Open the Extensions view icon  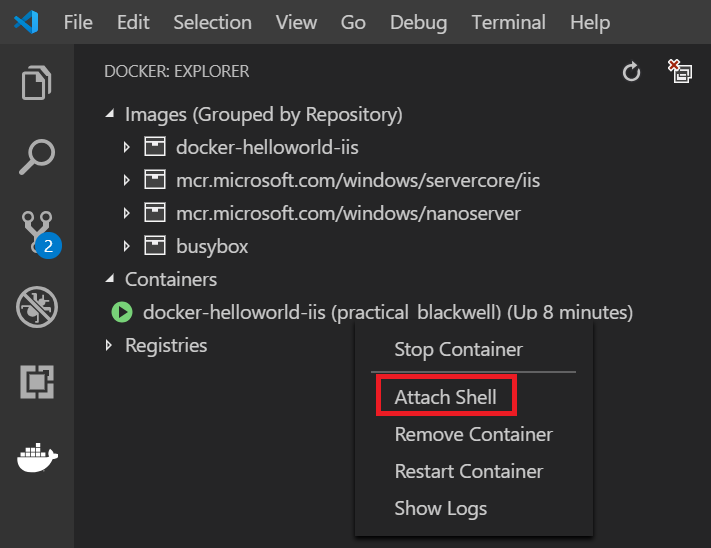click(x=37, y=382)
